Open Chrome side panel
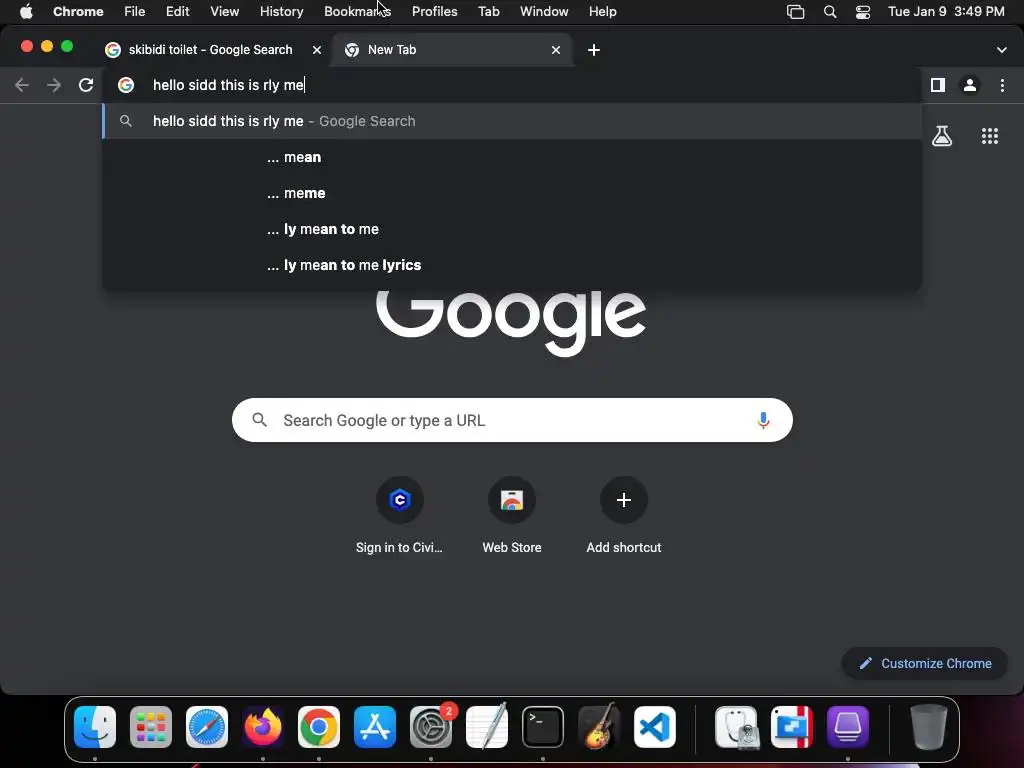Viewport: 1024px width, 768px height. point(938,85)
